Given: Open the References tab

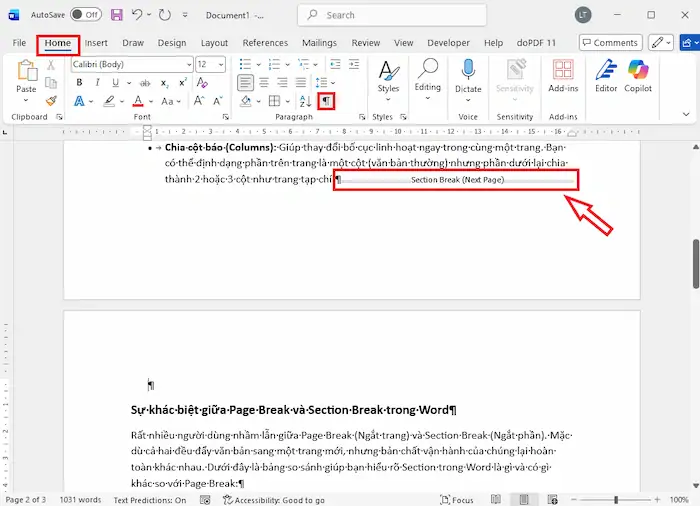Looking at the screenshot, I should tap(265, 43).
